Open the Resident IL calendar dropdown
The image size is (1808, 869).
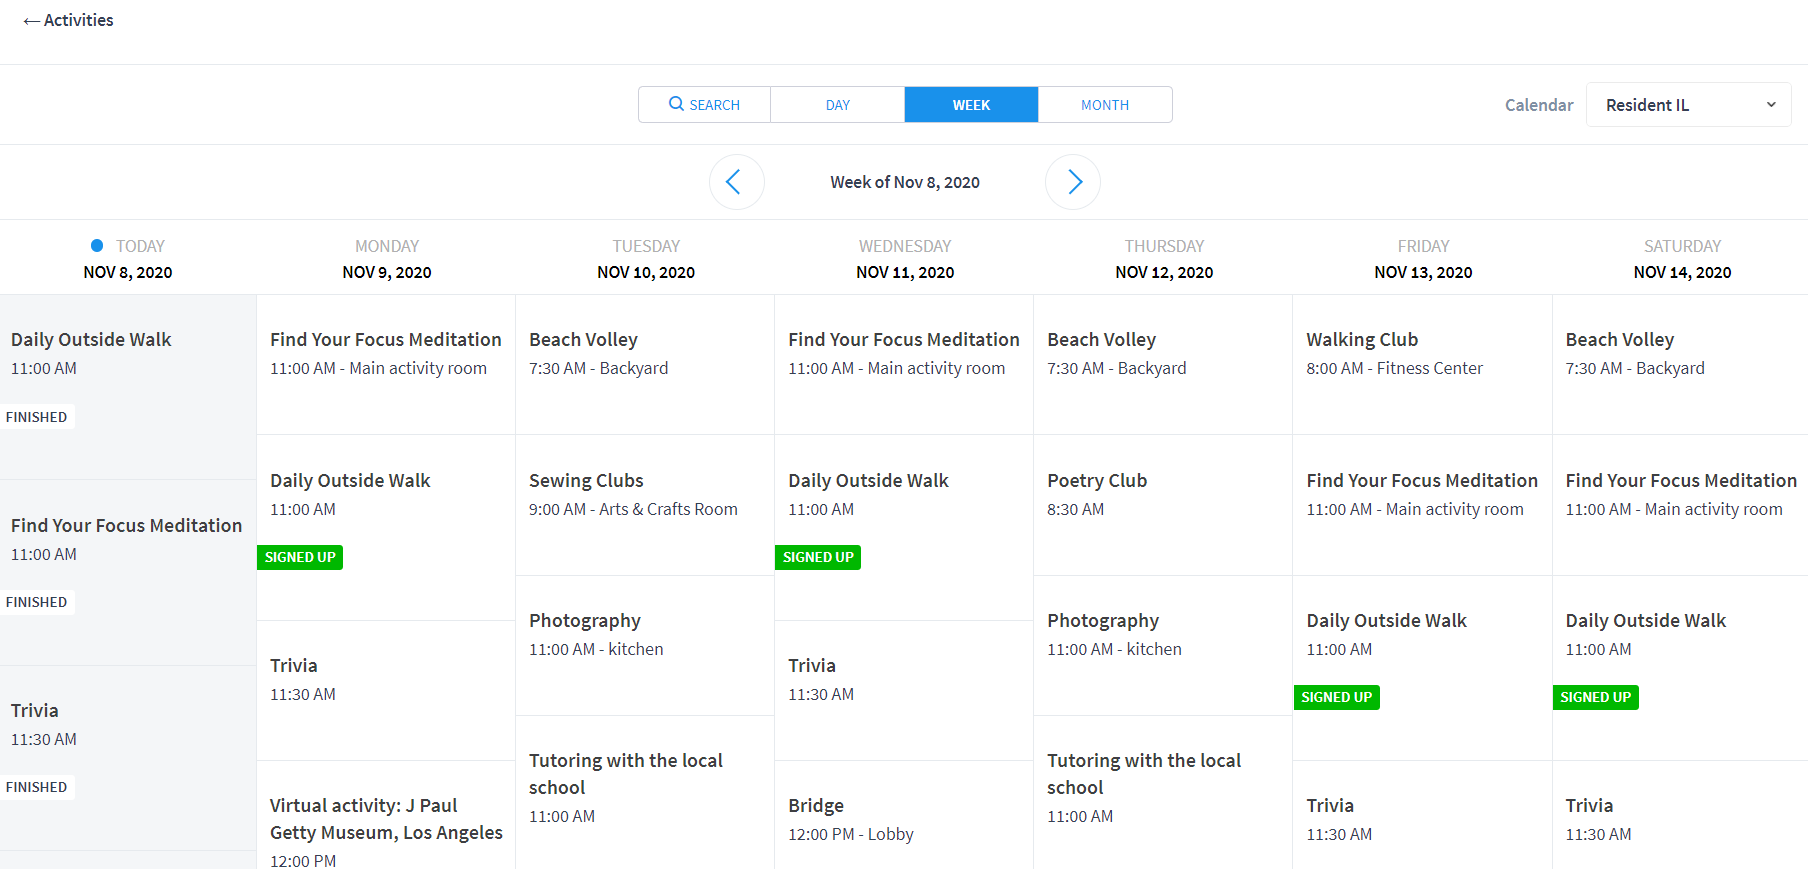point(1688,105)
